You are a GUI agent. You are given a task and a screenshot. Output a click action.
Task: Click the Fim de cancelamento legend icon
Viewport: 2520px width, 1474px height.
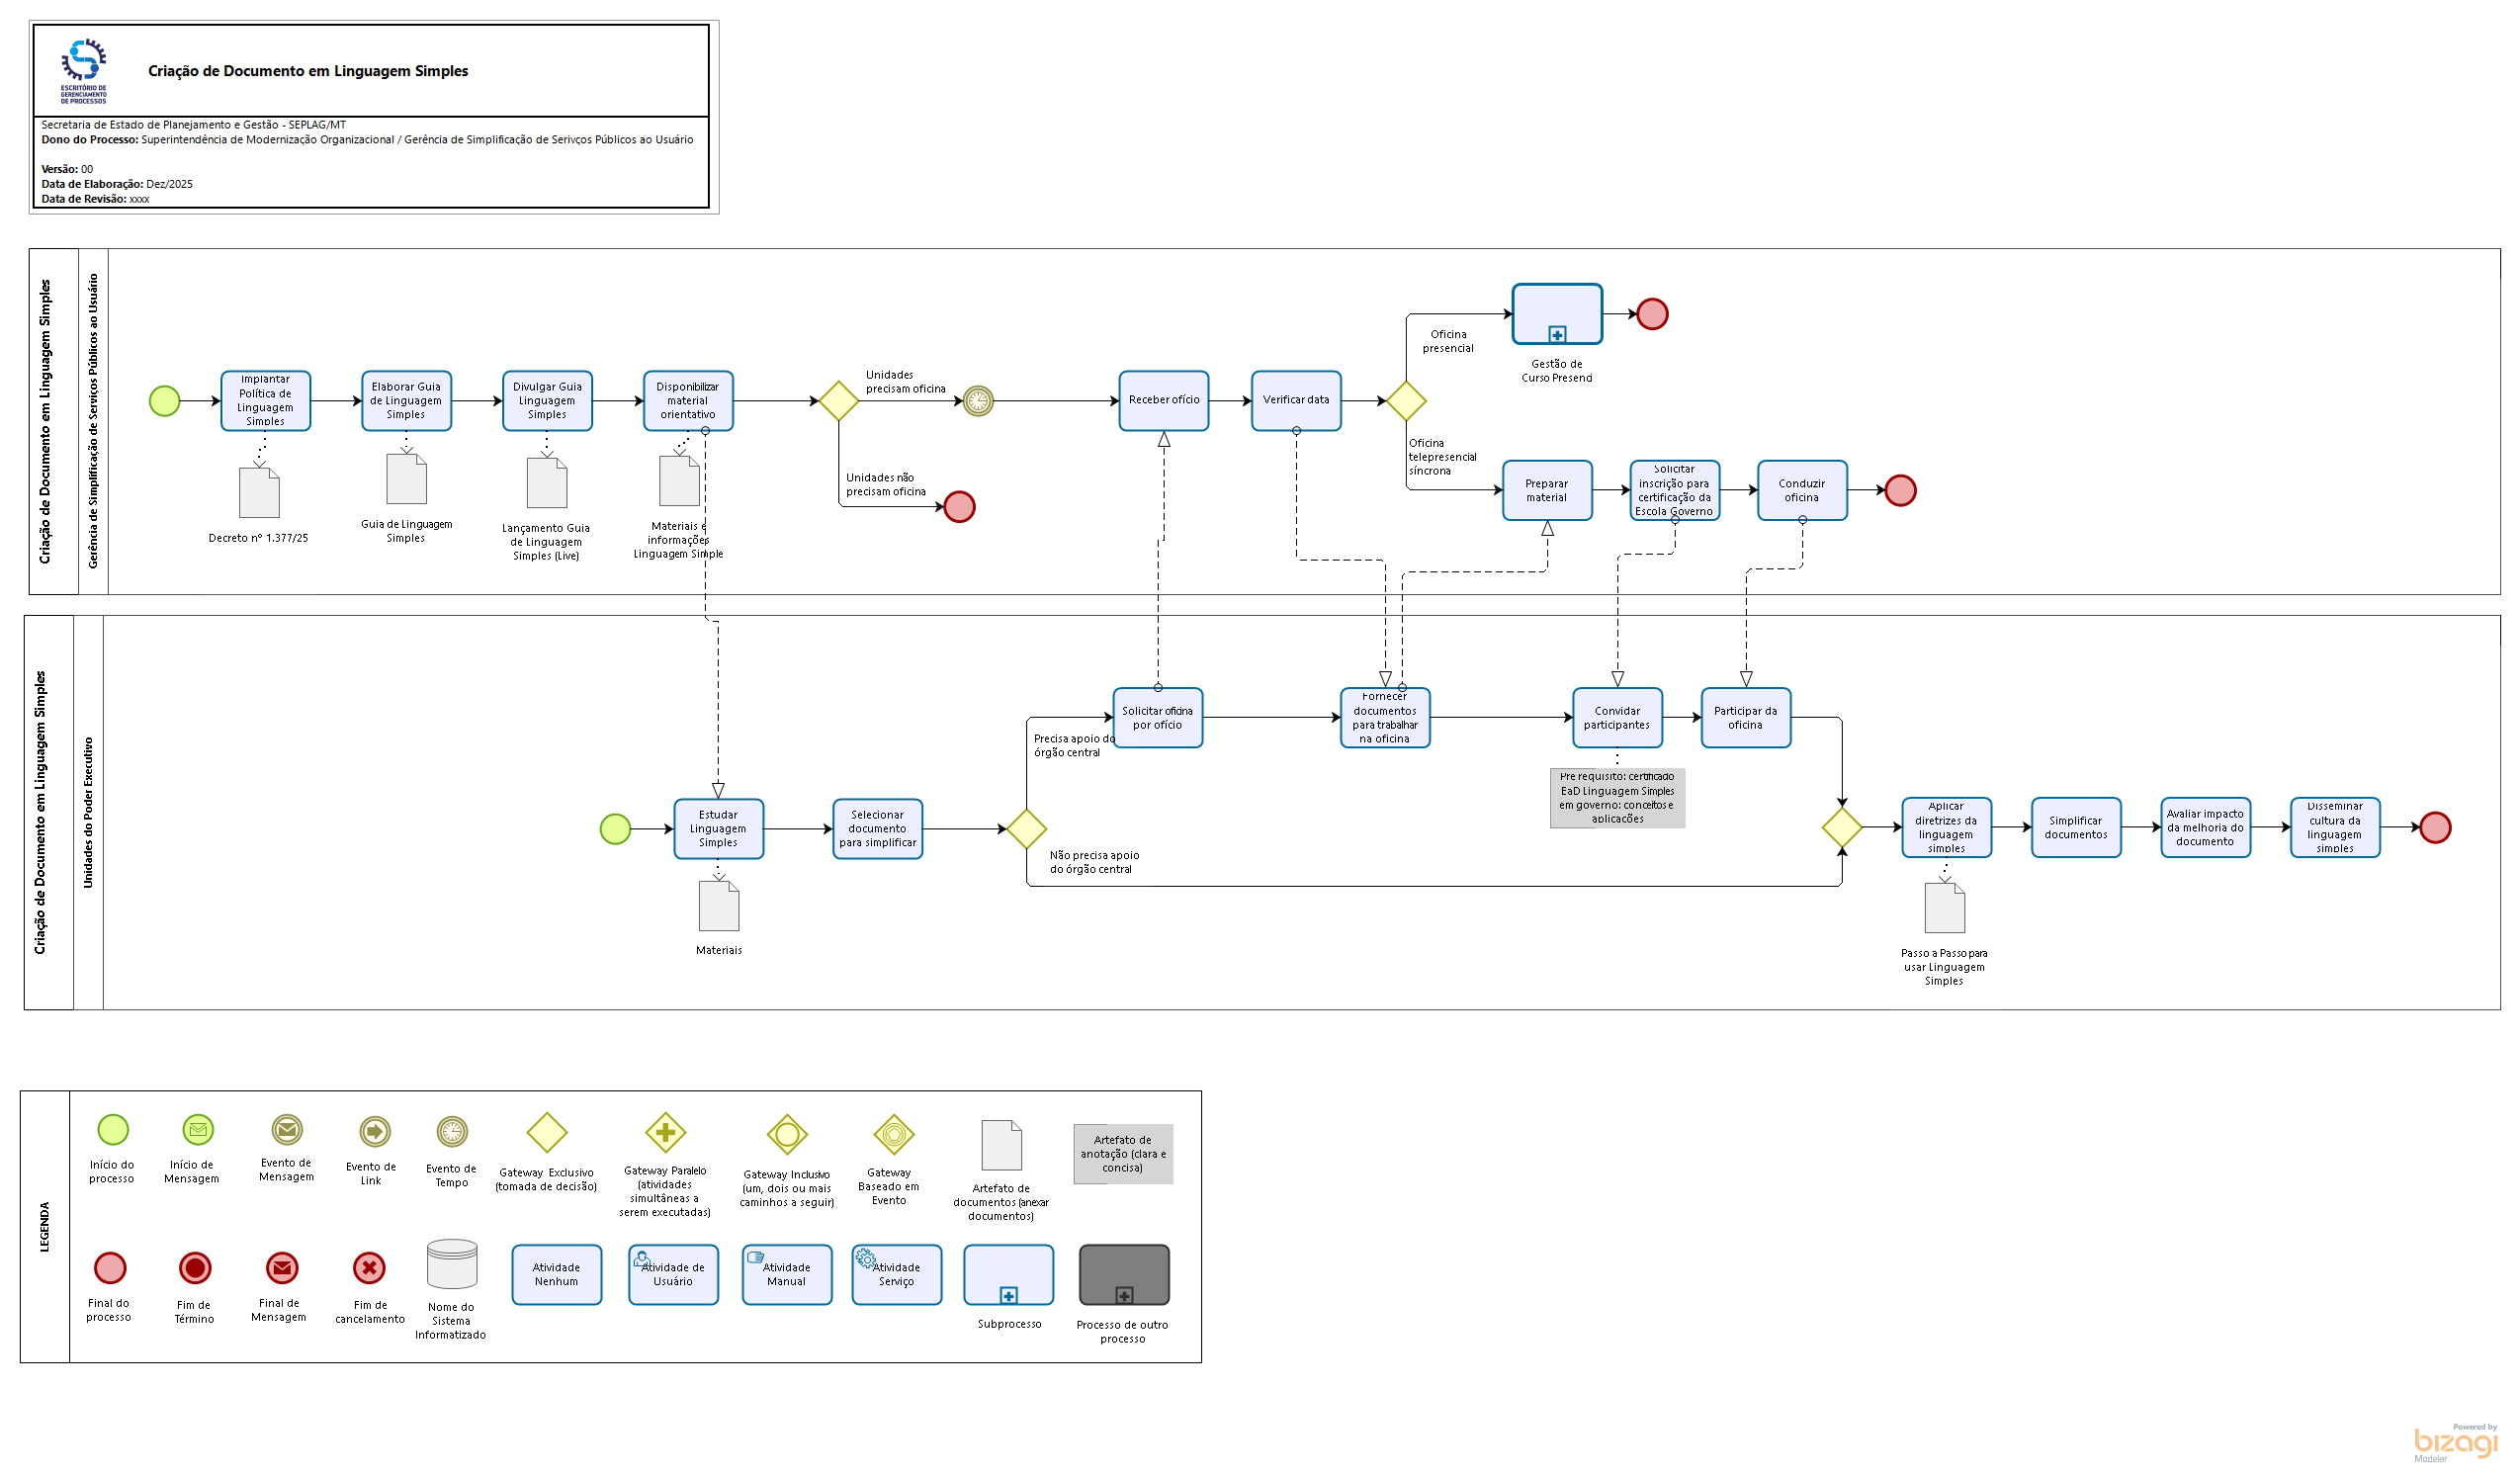(x=369, y=1268)
